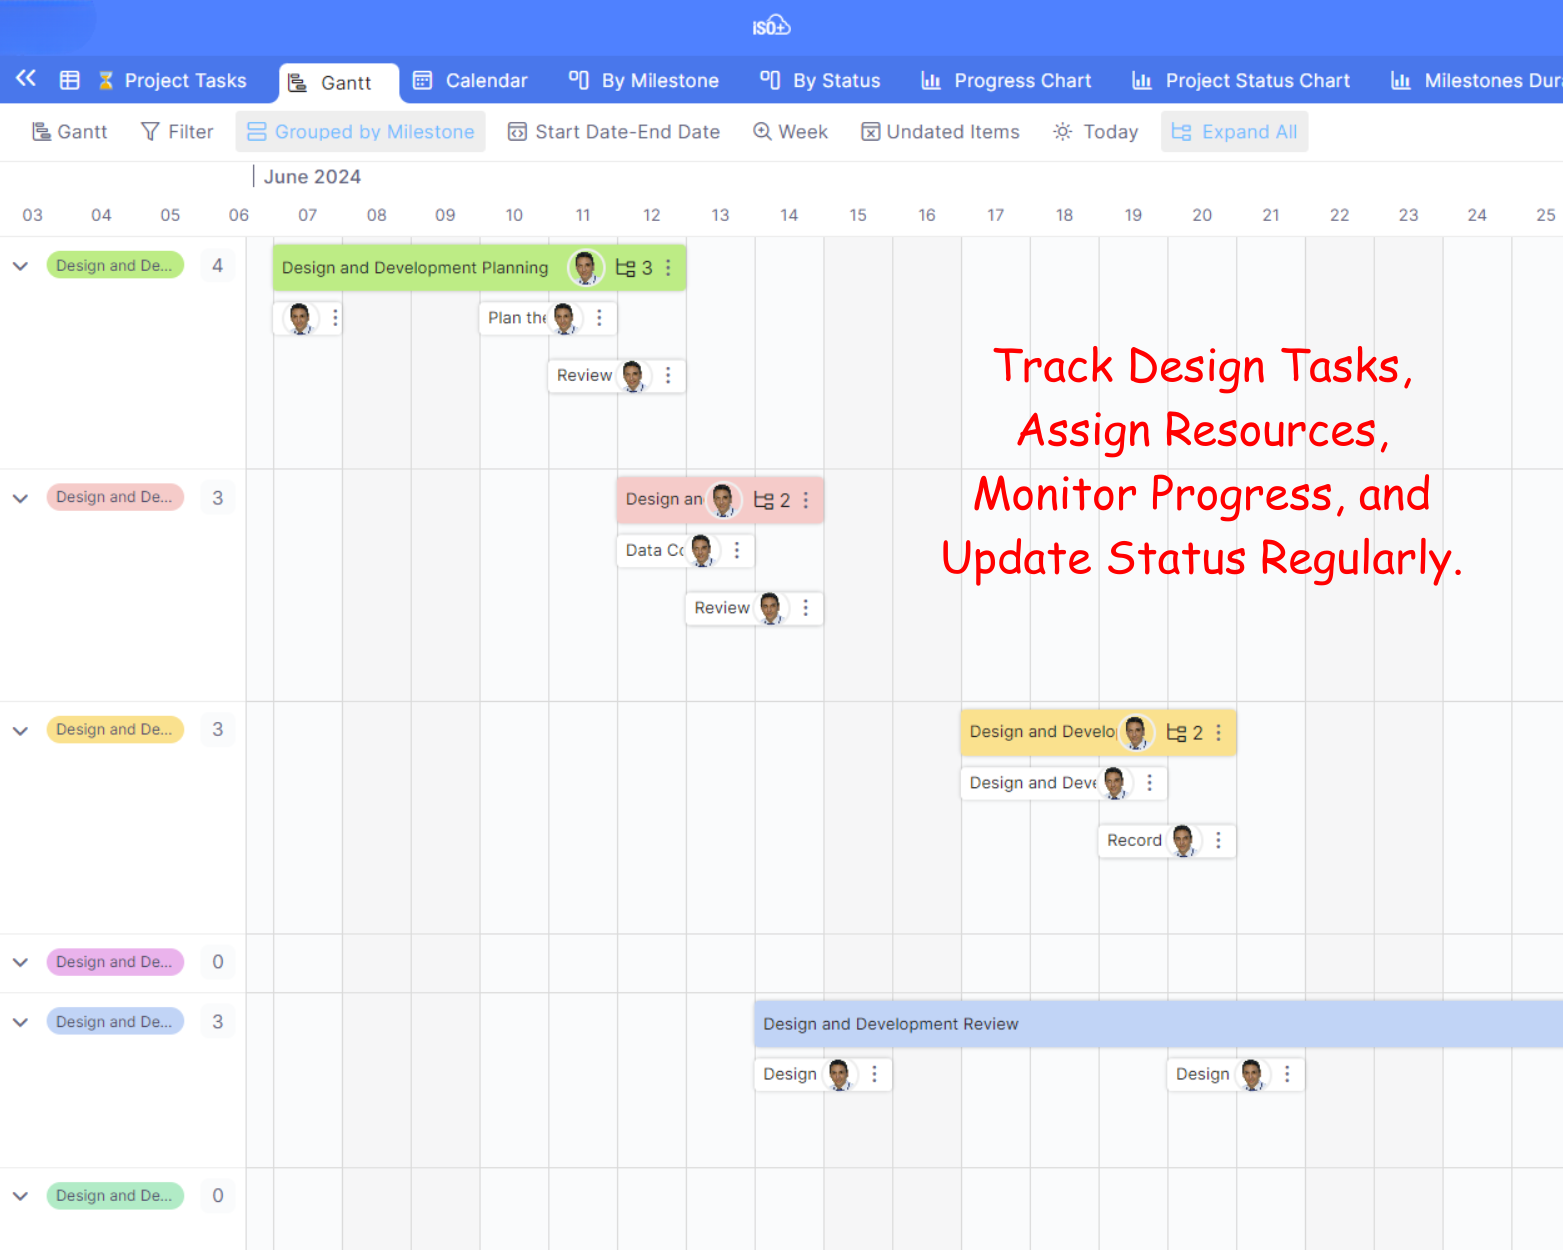This screenshot has width=1563, height=1250.
Task: Switch to the Calendar tab
Action: 470,81
